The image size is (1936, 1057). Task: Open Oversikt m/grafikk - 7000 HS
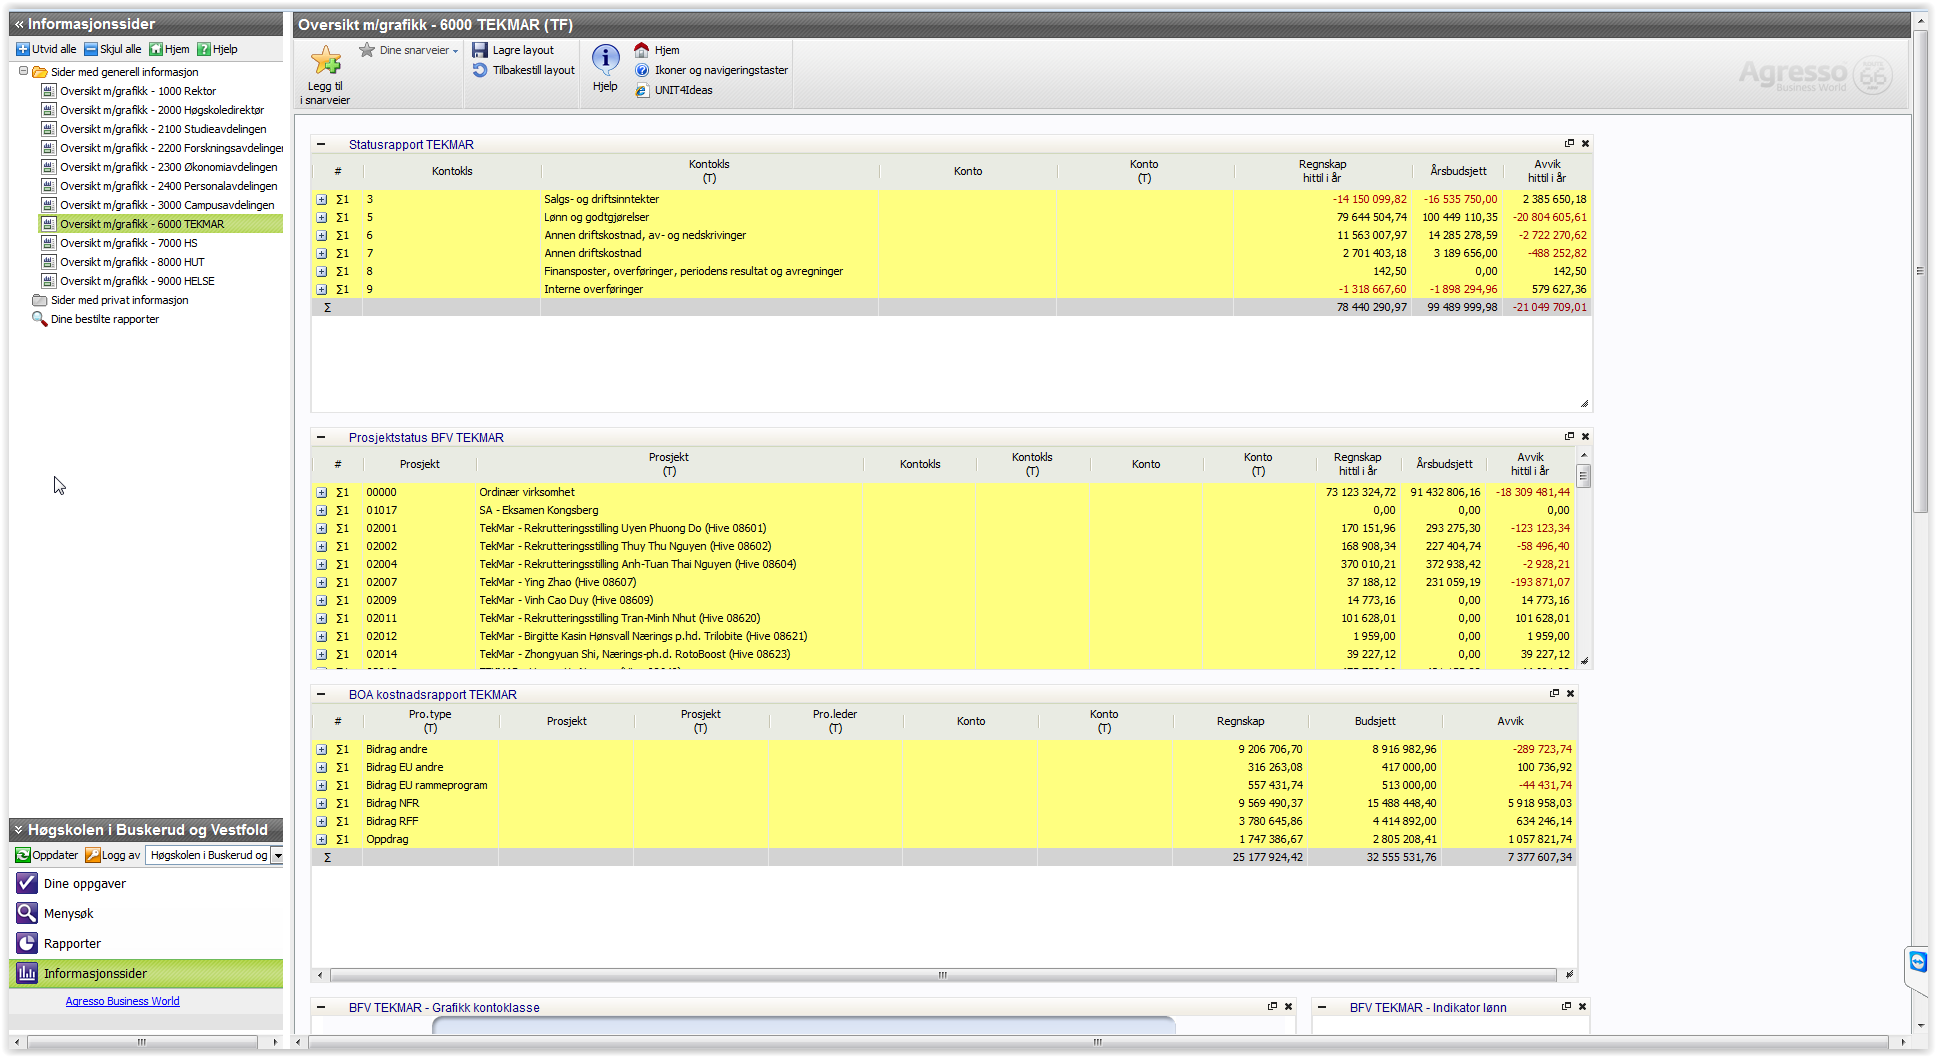point(129,243)
